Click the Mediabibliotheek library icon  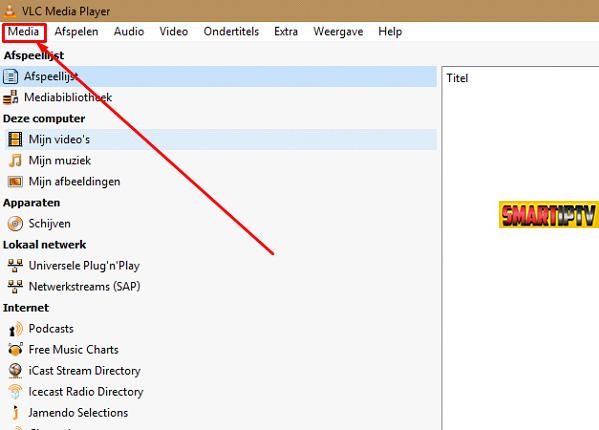[x=11, y=97]
